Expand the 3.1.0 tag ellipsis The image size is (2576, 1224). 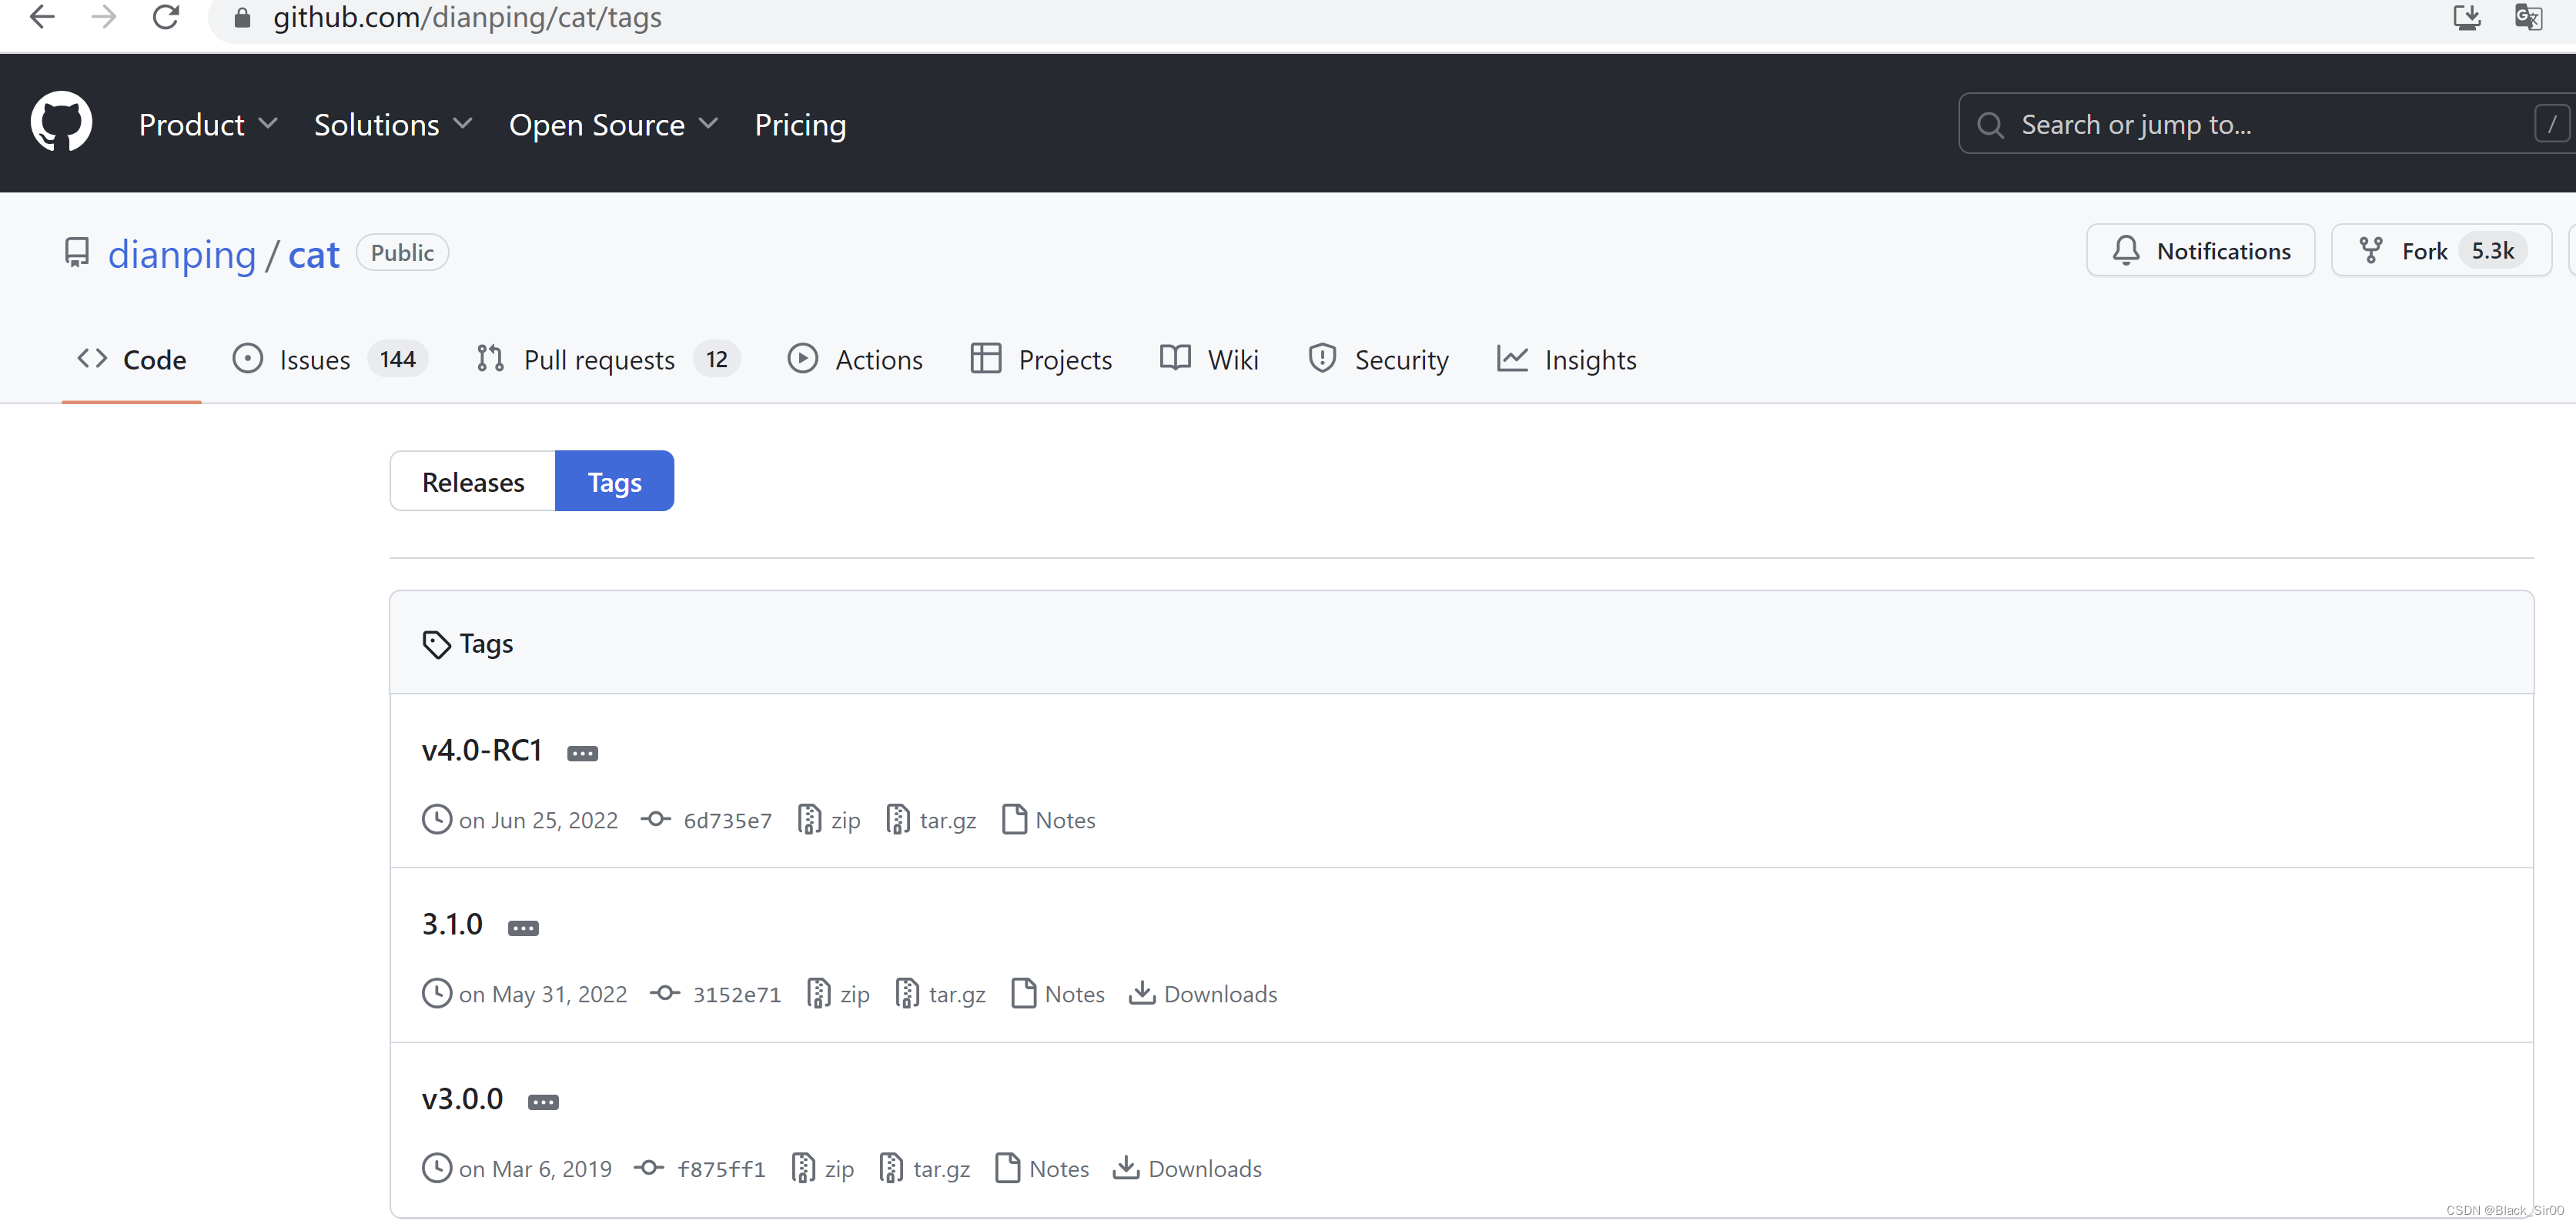[523, 928]
